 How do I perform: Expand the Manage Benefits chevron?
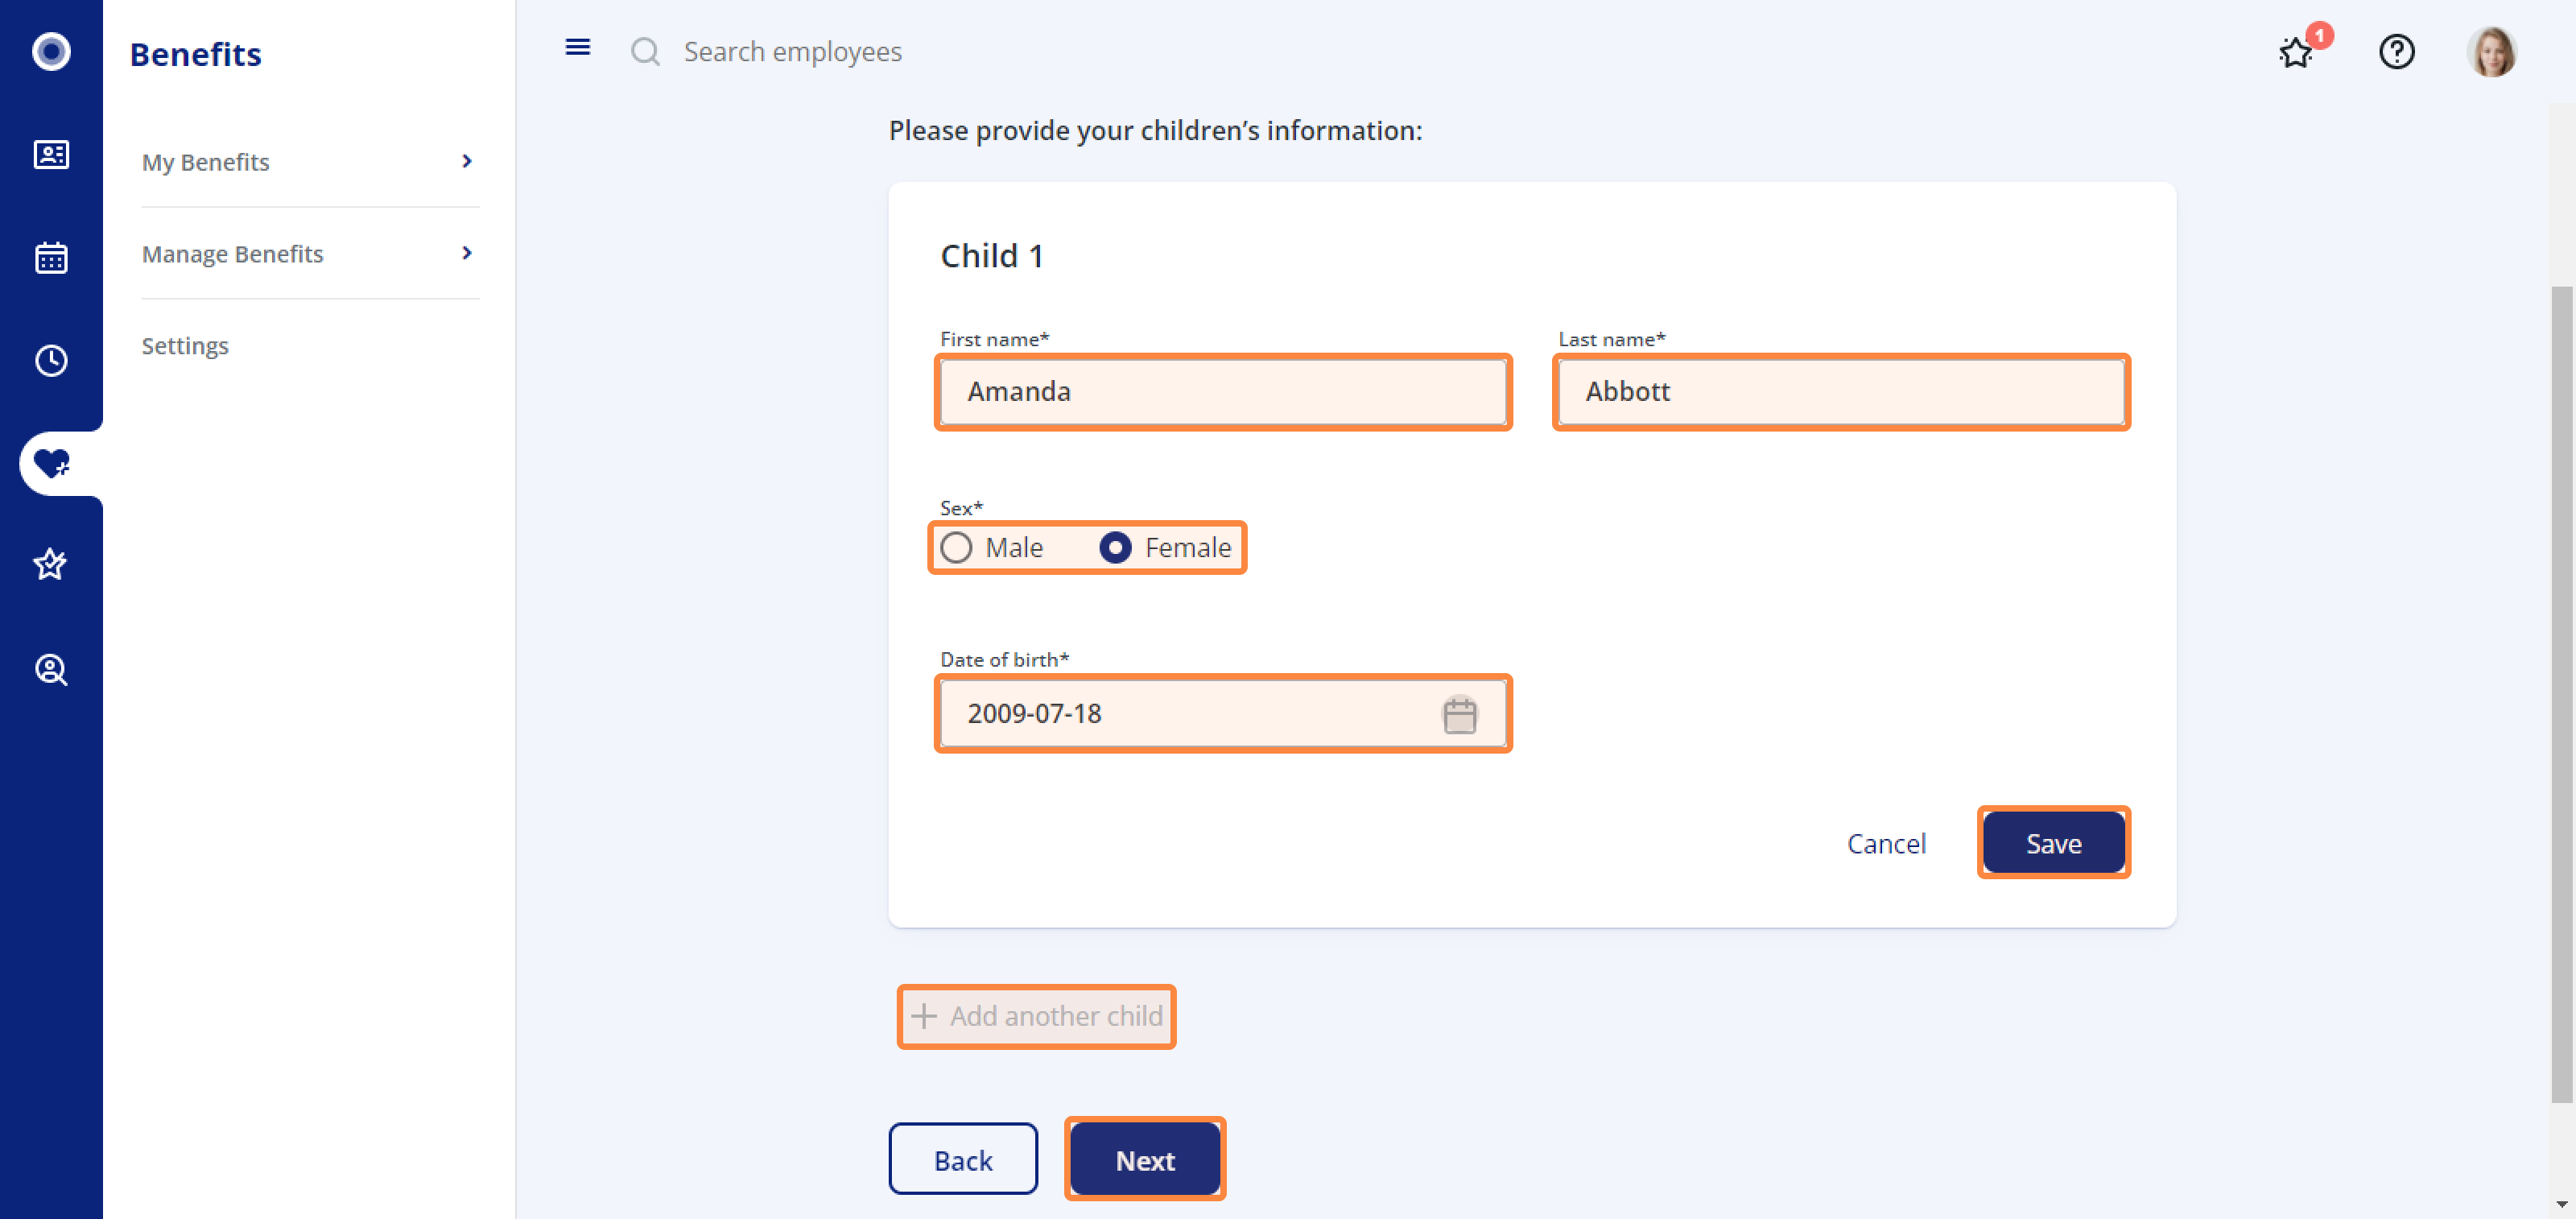466,253
